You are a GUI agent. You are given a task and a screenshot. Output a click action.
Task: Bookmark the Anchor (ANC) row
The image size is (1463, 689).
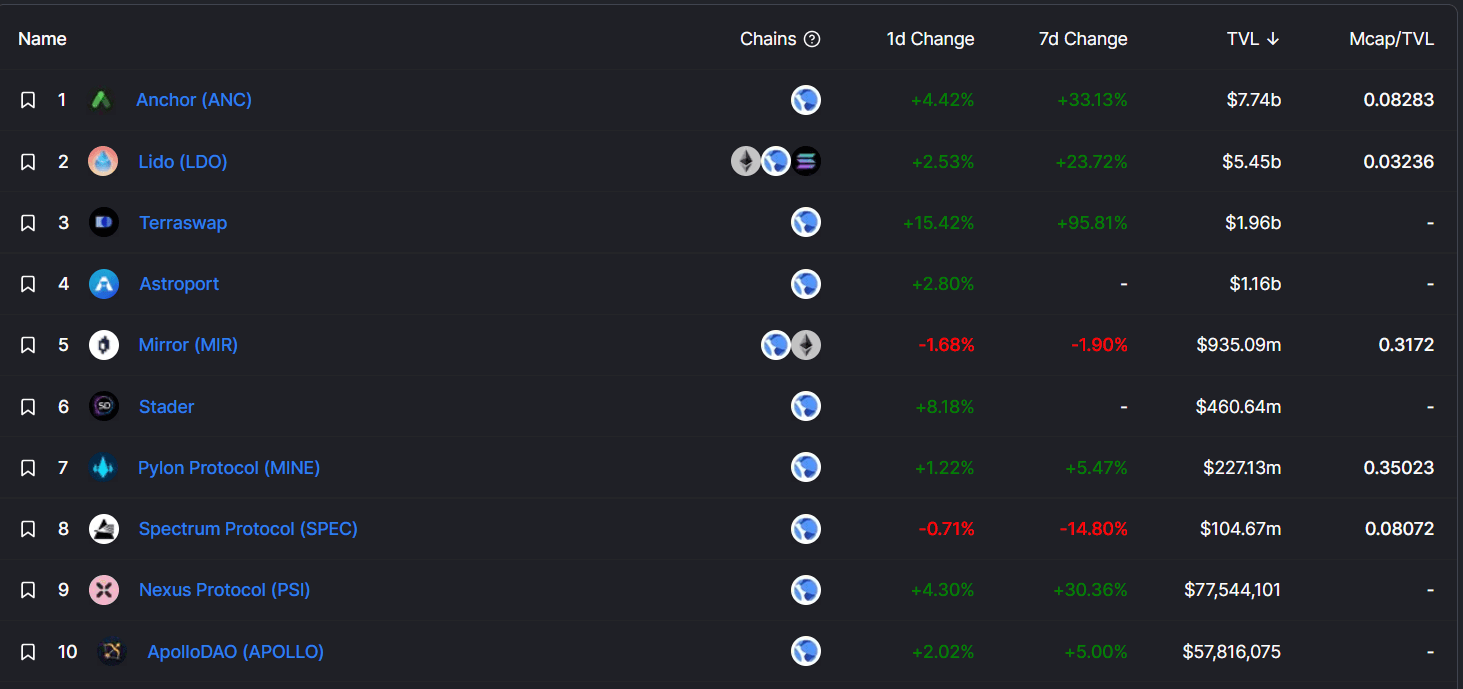point(28,100)
